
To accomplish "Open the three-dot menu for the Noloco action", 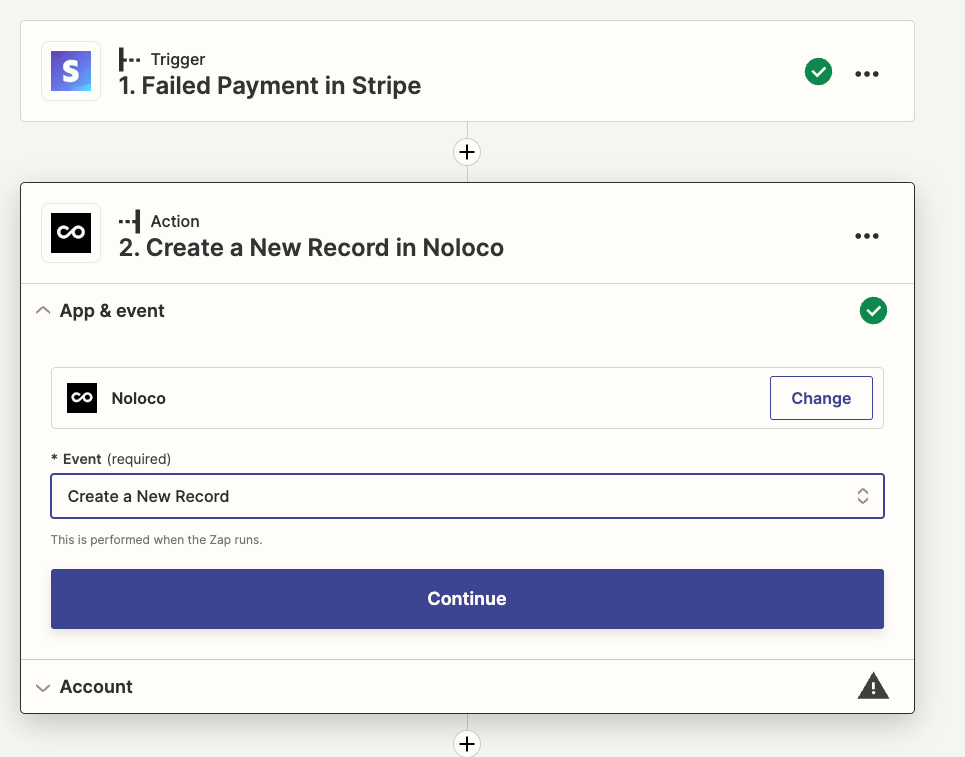I will click(x=866, y=236).
